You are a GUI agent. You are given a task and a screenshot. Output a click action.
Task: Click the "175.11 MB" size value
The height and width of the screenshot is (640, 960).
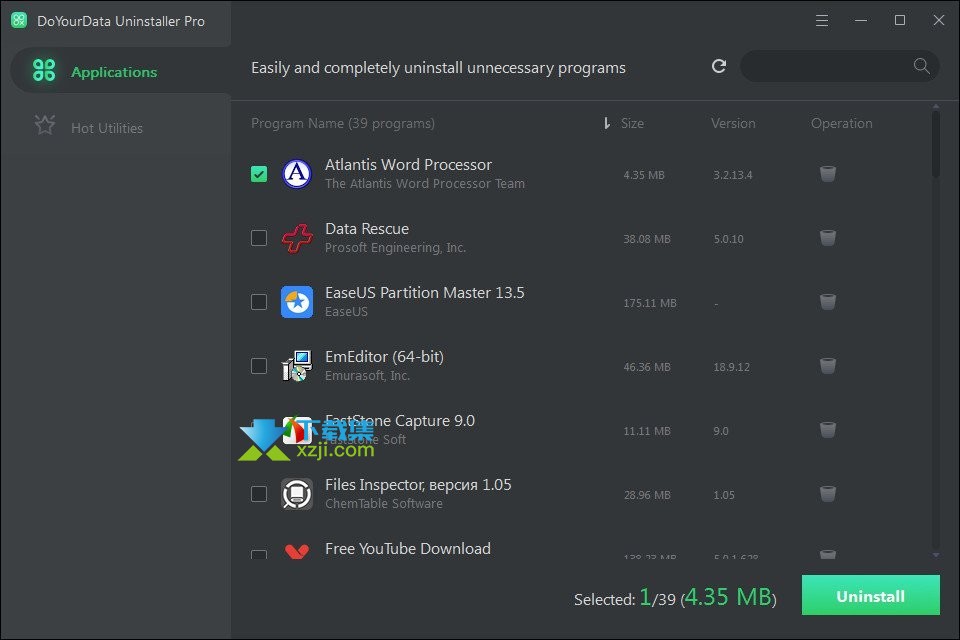coord(650,303)
